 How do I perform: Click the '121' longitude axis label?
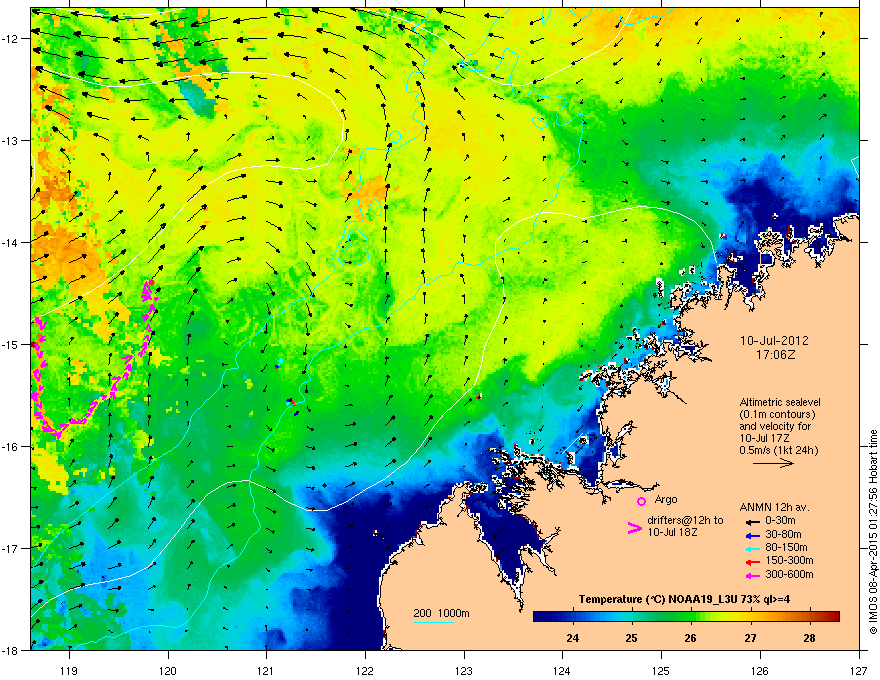(266, 670)
